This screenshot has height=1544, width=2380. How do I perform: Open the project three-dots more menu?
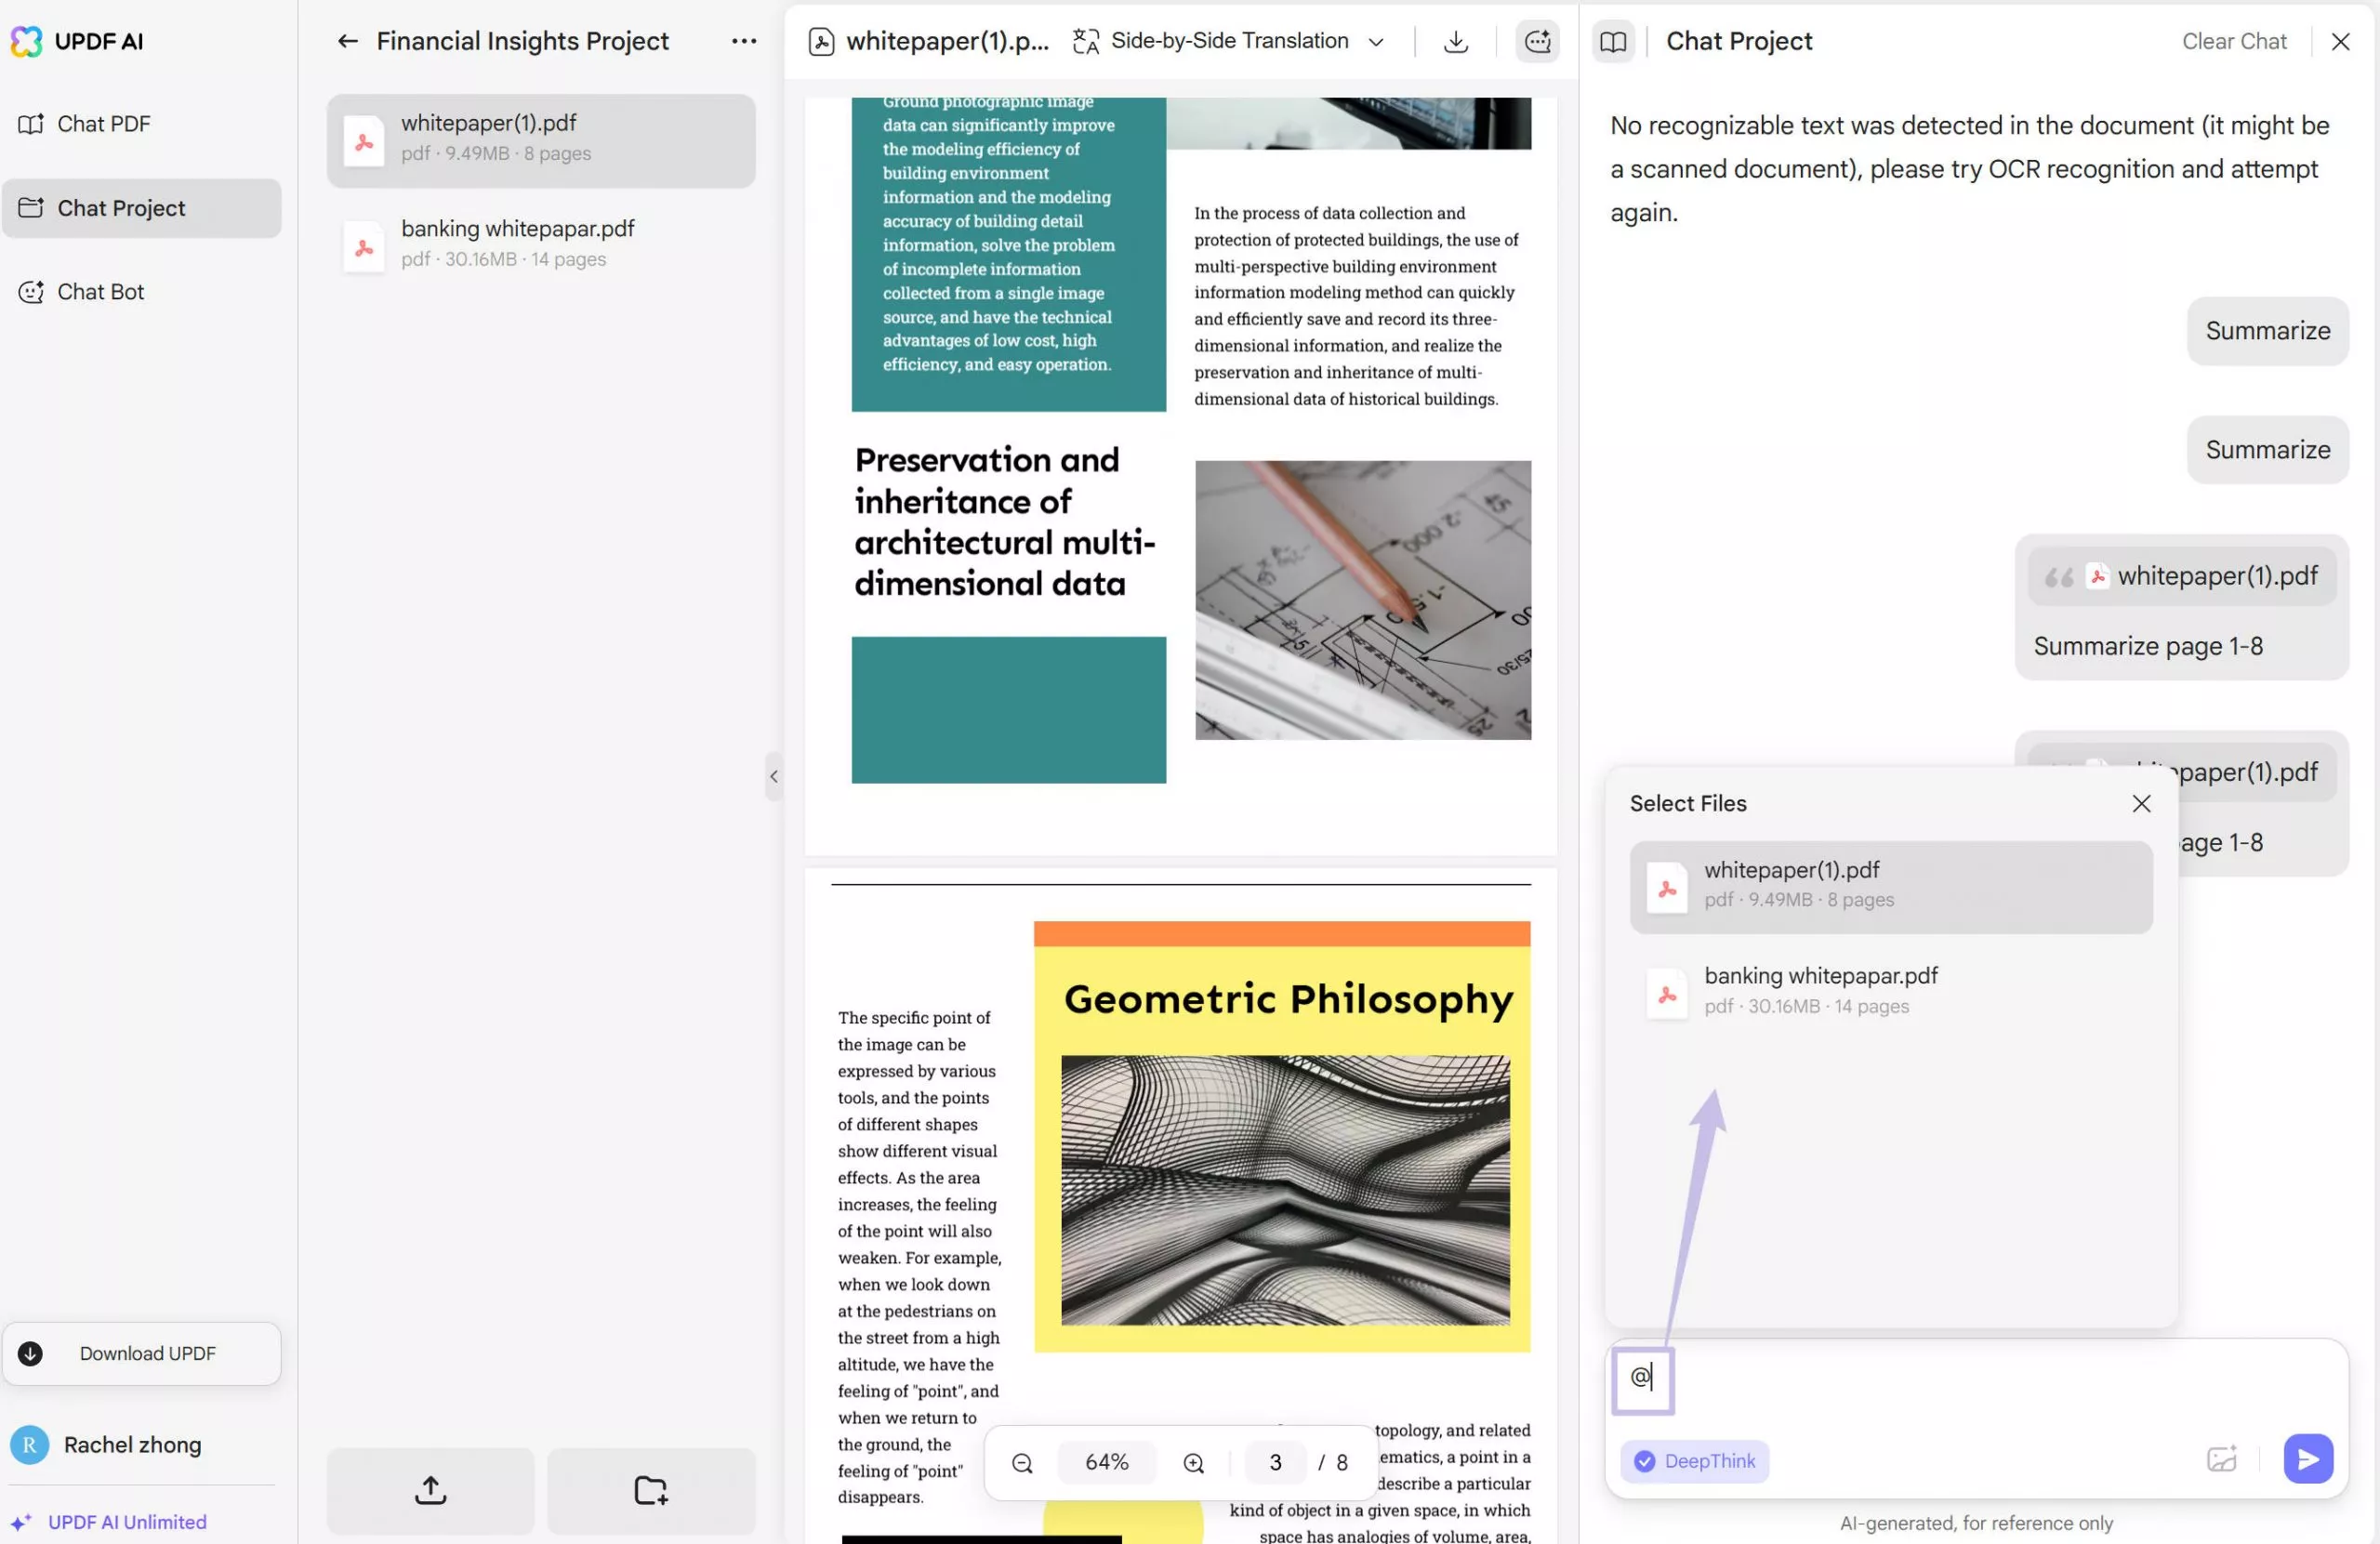[743, 41]
